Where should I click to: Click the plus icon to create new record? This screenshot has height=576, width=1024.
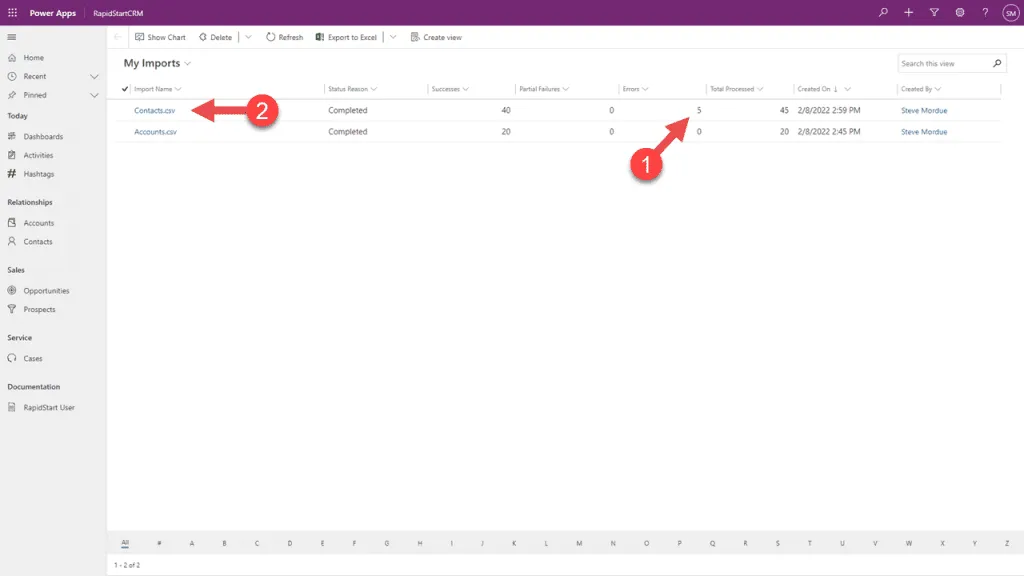[x=908, y=12]
